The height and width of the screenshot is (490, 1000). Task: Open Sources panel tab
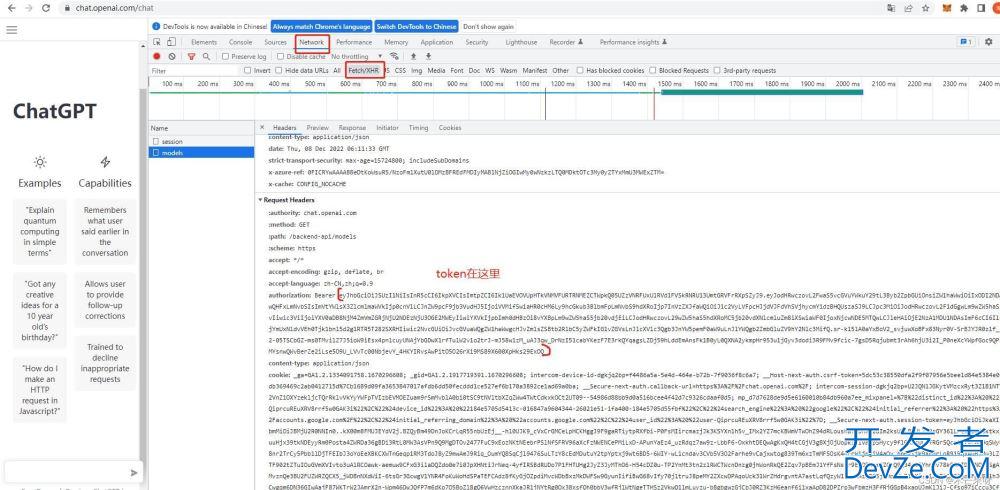click(276, 42)
